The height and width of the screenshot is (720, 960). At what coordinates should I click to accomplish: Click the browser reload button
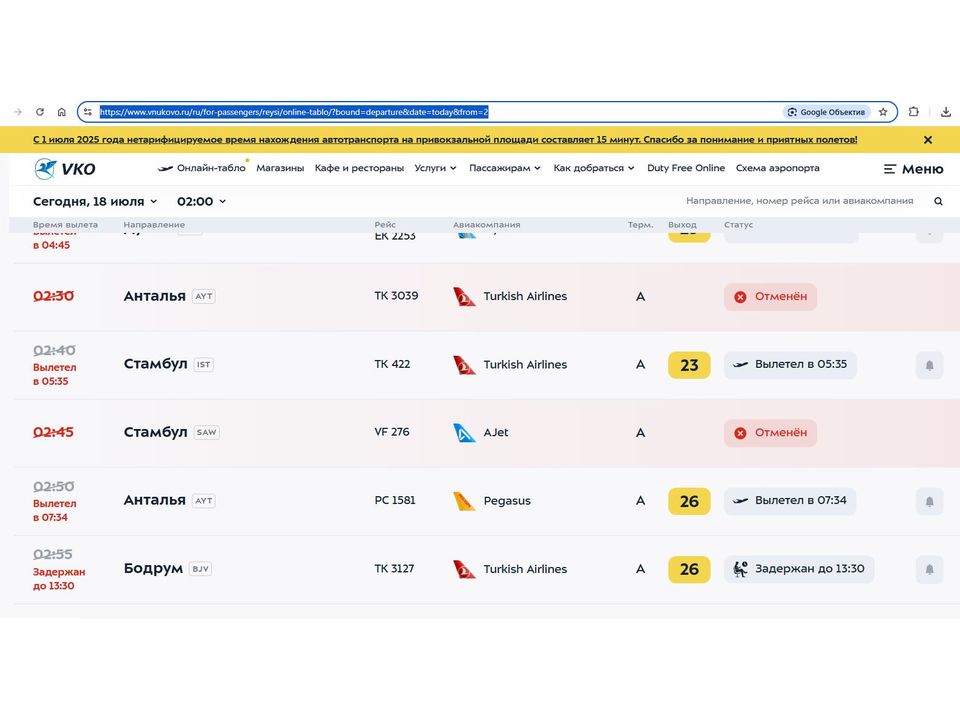(40, 112)
